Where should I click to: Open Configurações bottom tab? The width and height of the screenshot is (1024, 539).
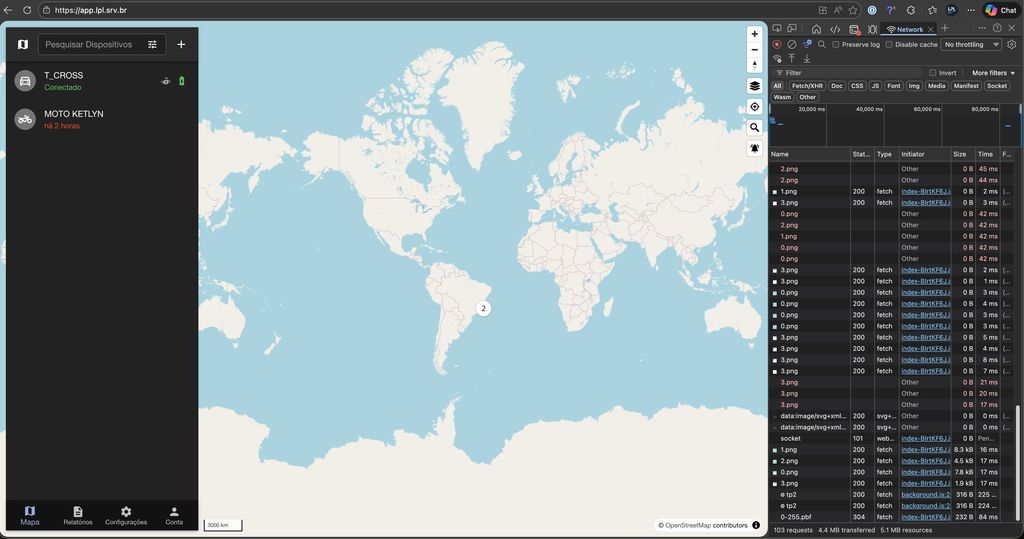point(126,515)
